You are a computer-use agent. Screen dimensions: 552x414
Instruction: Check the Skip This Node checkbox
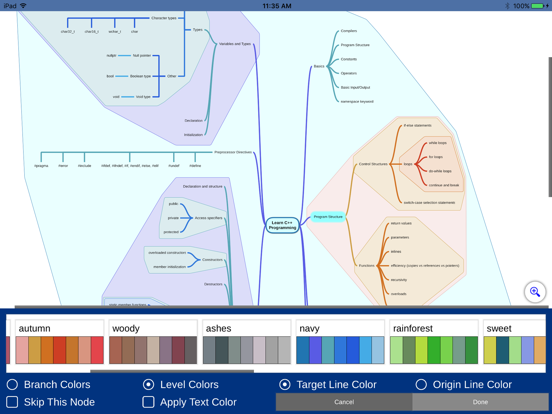point(12,402)
